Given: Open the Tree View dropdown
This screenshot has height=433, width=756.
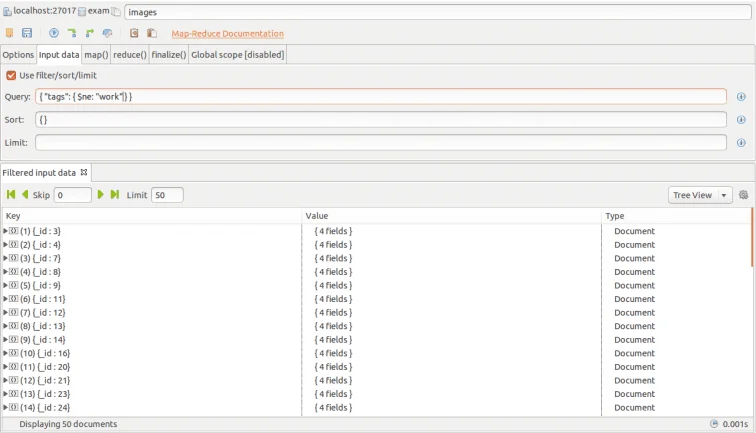Looking at the screenshot, I should coord(700,195).
